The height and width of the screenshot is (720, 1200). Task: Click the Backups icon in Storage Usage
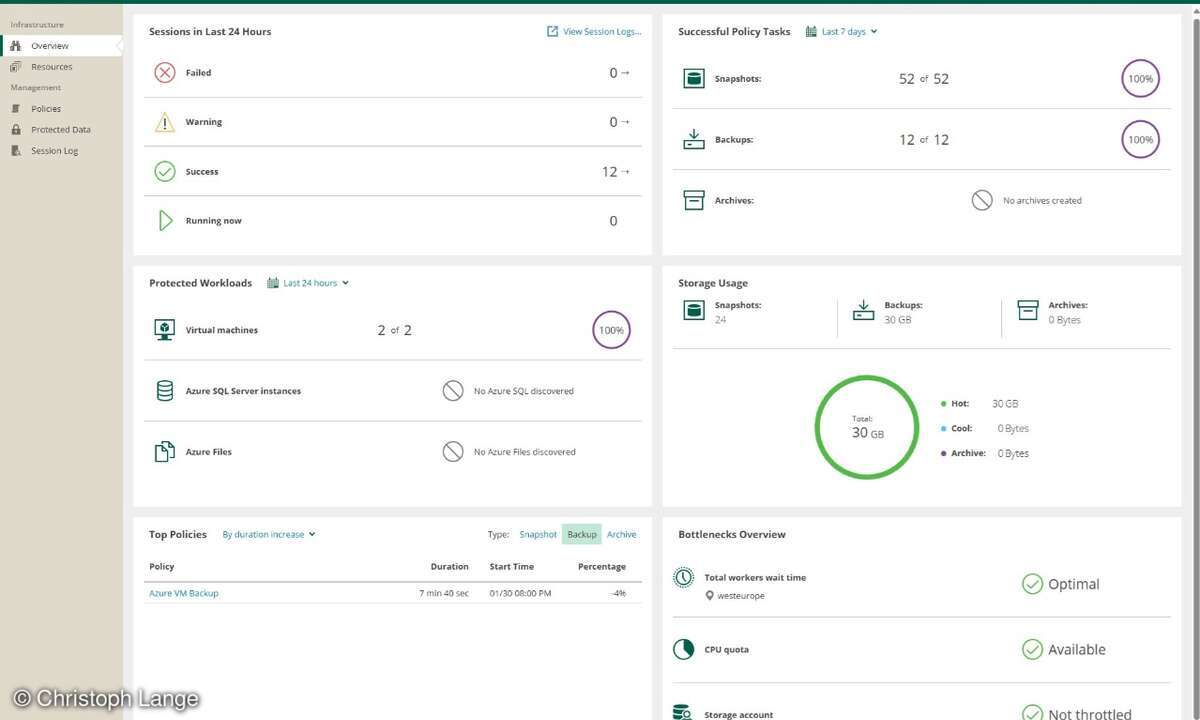click(864, 310)
